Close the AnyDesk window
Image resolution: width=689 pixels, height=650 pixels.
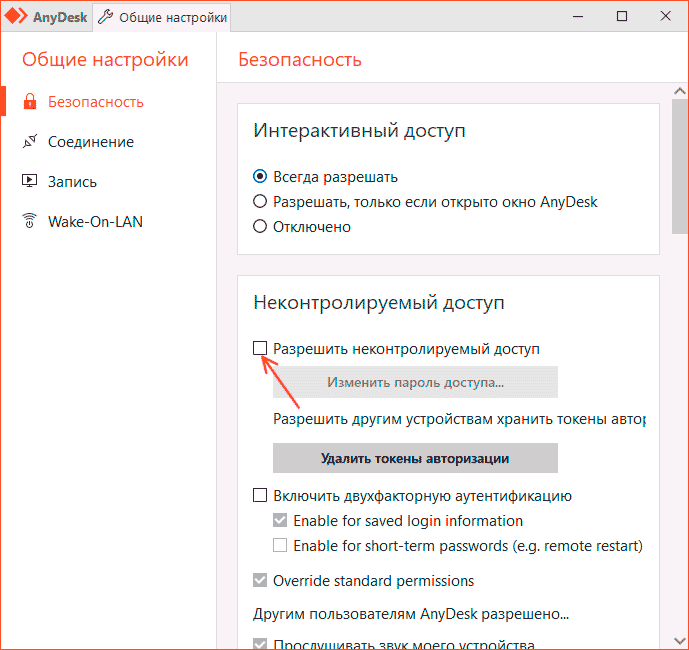click(x=665, y=17)
